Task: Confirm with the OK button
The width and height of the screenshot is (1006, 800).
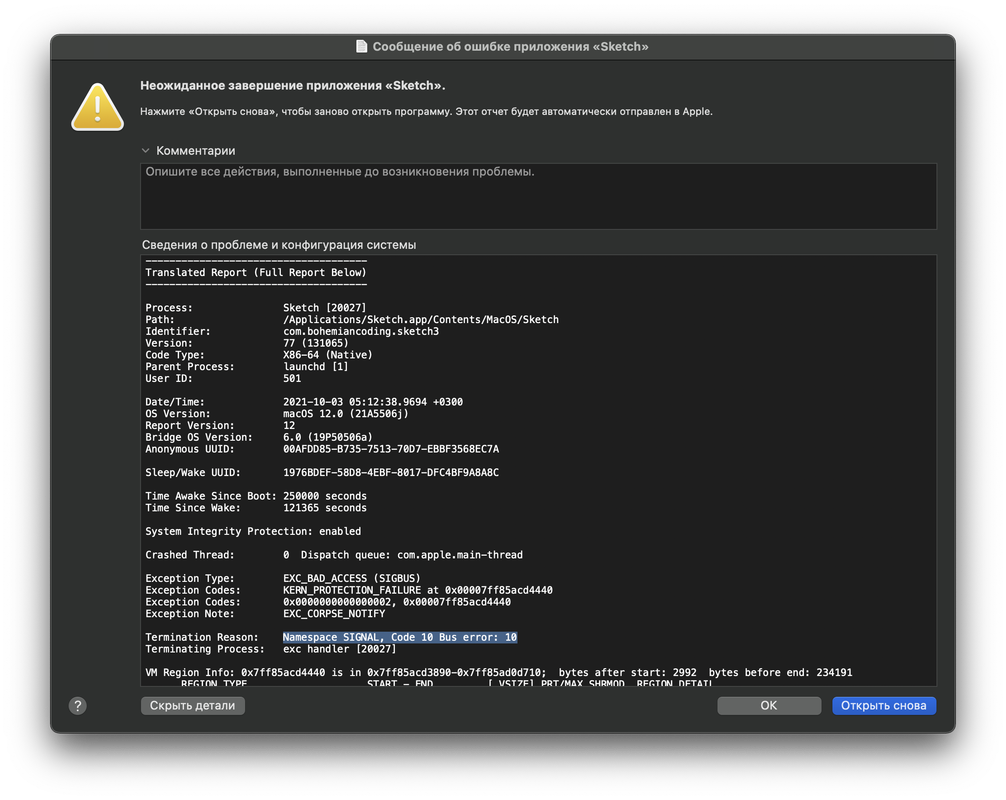Action: [x=769, y=706]
